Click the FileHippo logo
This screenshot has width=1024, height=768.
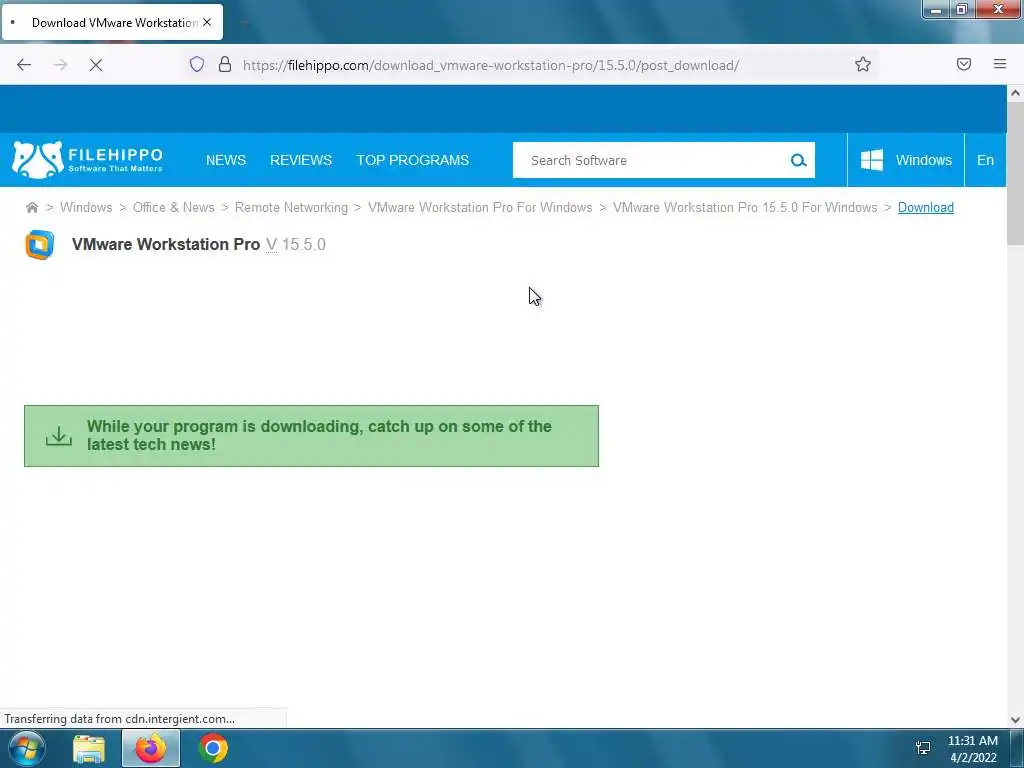tap(88, 160)
